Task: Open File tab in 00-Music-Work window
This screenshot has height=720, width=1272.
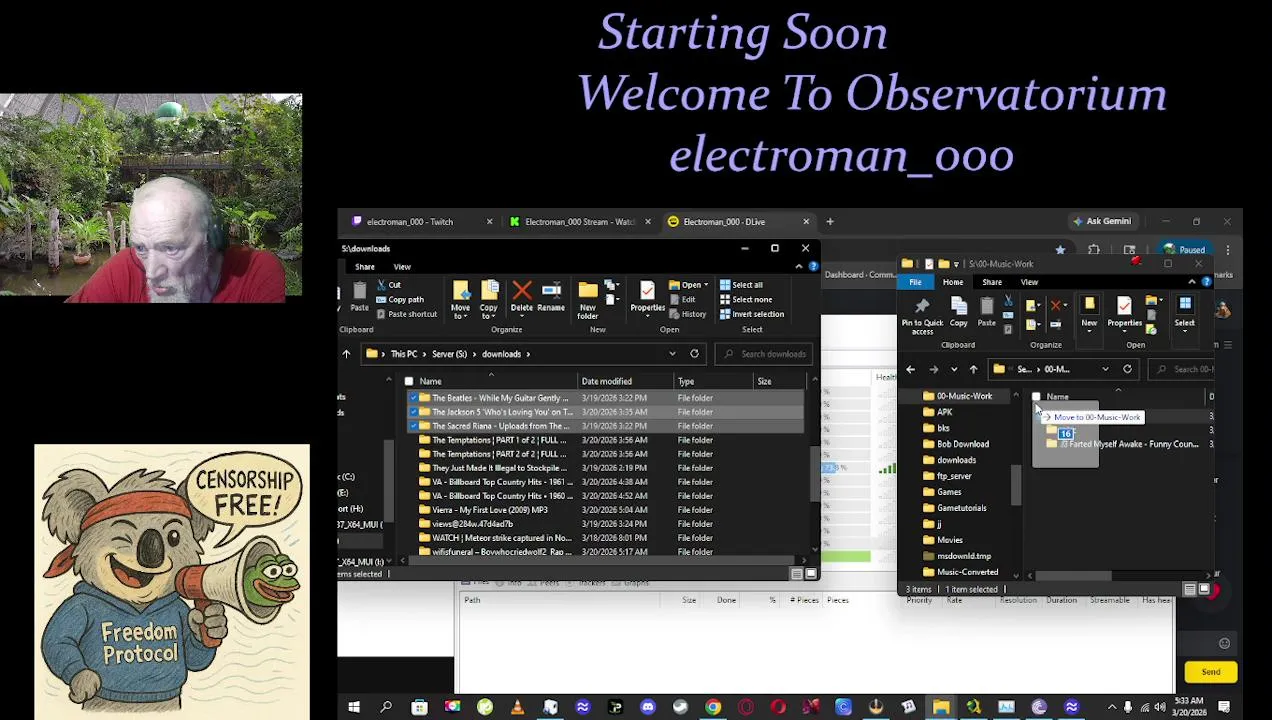Action: pos(915,282)
